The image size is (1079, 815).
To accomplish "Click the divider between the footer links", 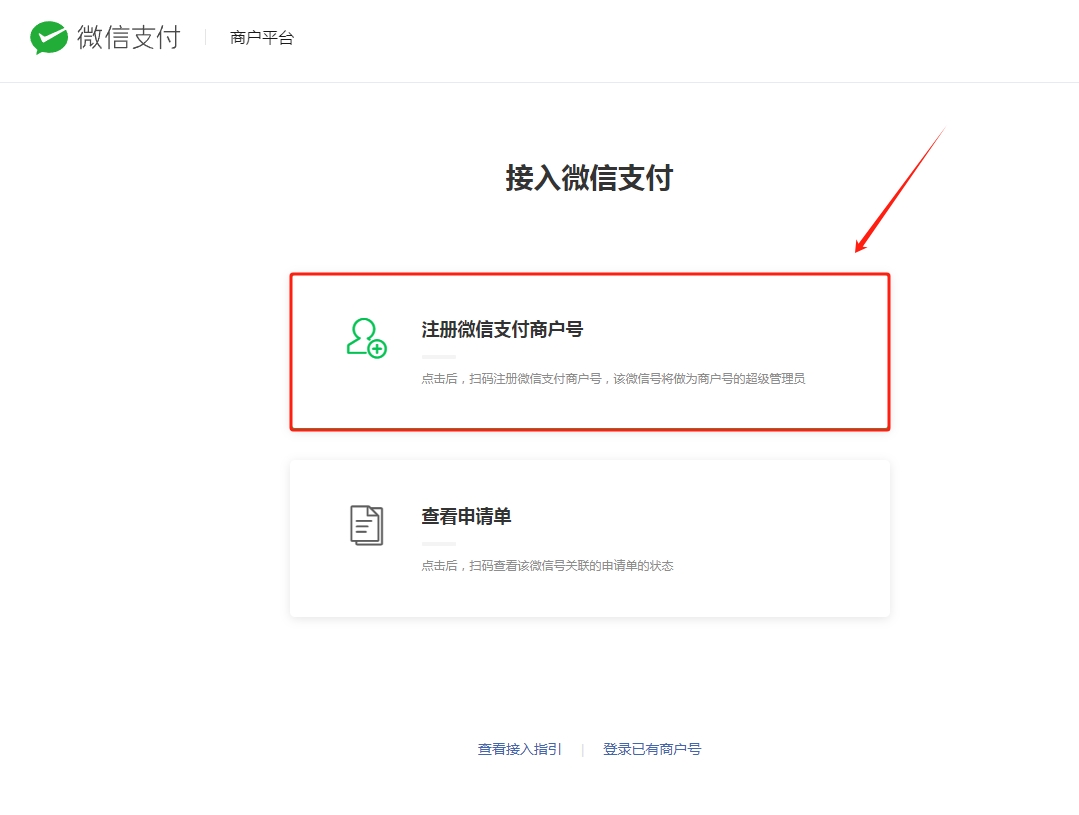I will pyautogui.click(x=582, y=750).
